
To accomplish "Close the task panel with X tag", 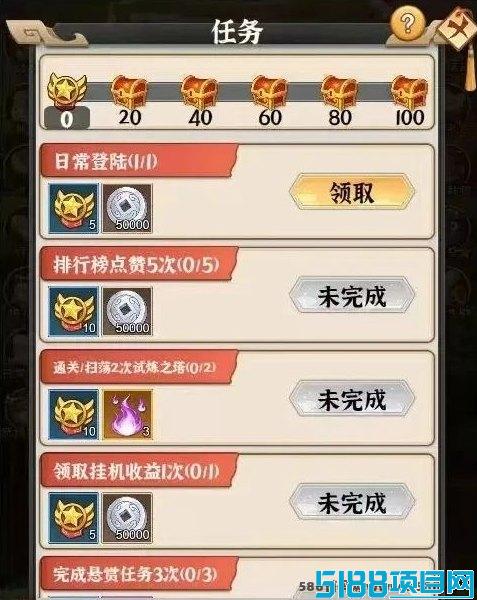I will coord(457,28).
